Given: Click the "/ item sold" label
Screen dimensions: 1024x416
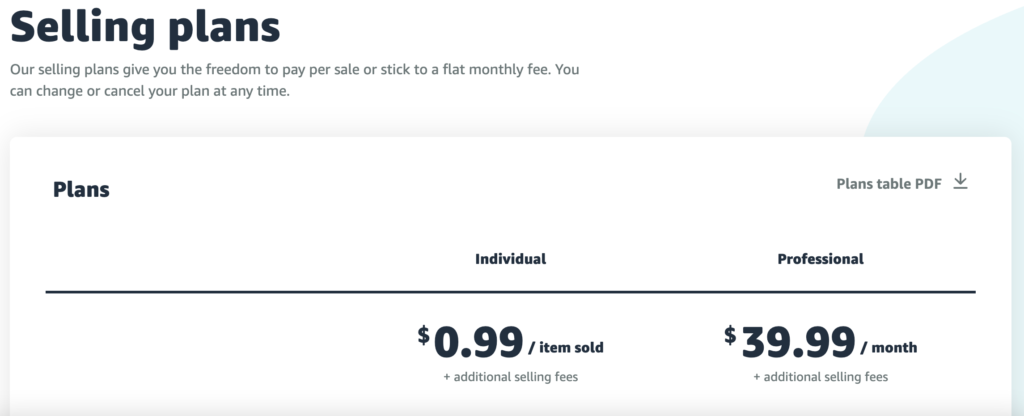Looking at the screenshot, I should tap(565, 348).
